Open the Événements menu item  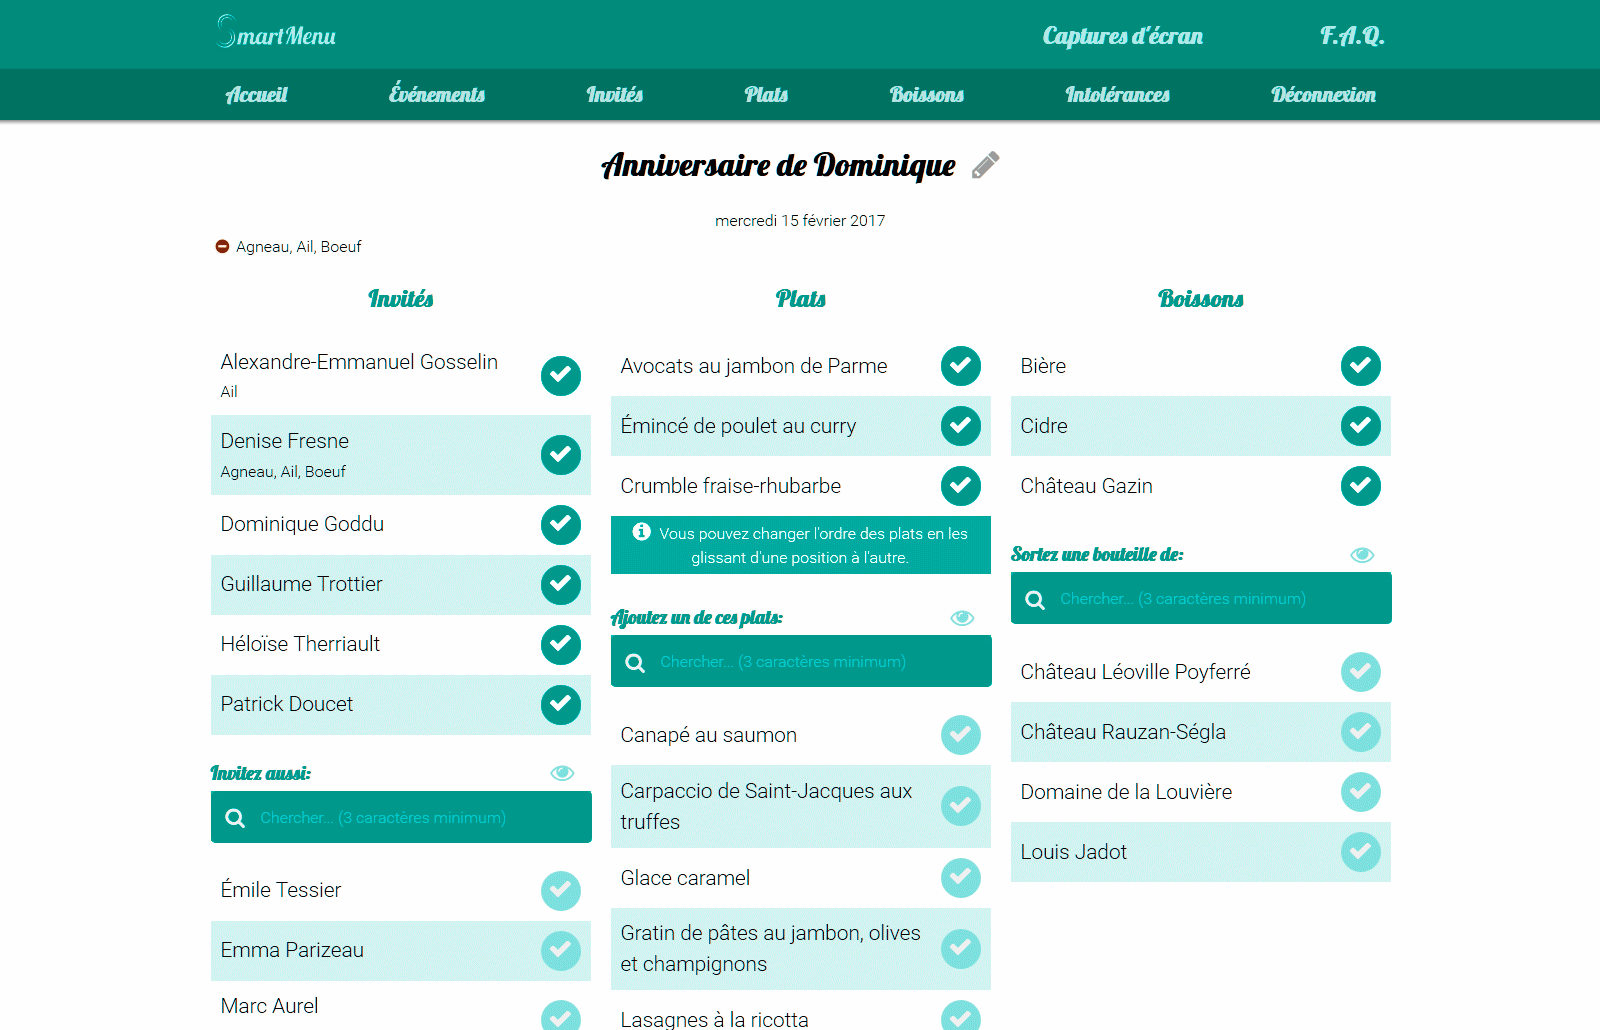click(437, 95)
